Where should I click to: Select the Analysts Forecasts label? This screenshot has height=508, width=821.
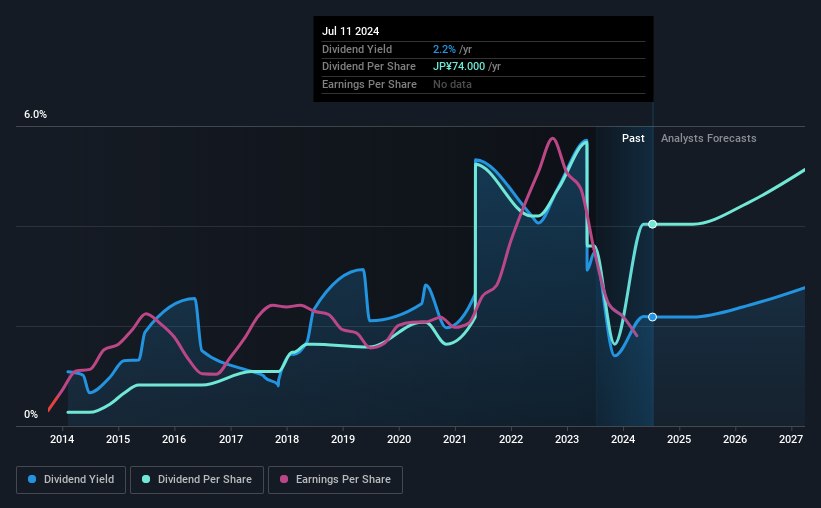(708, 138)
